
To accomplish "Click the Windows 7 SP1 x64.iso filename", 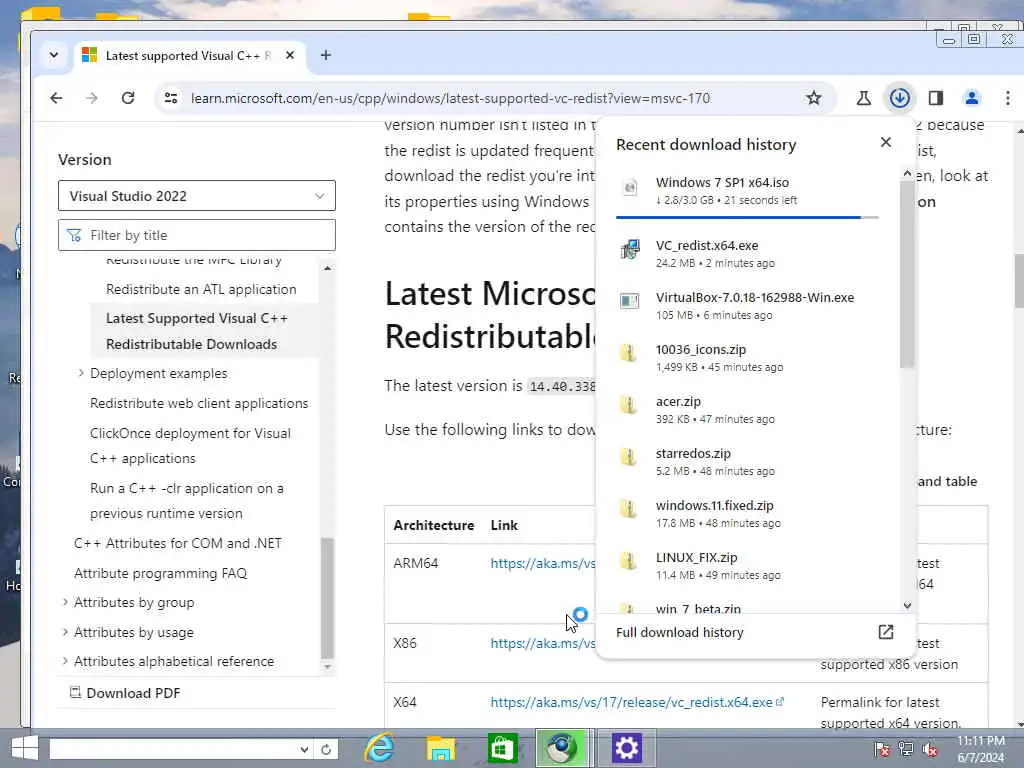I will coord(722,182).
